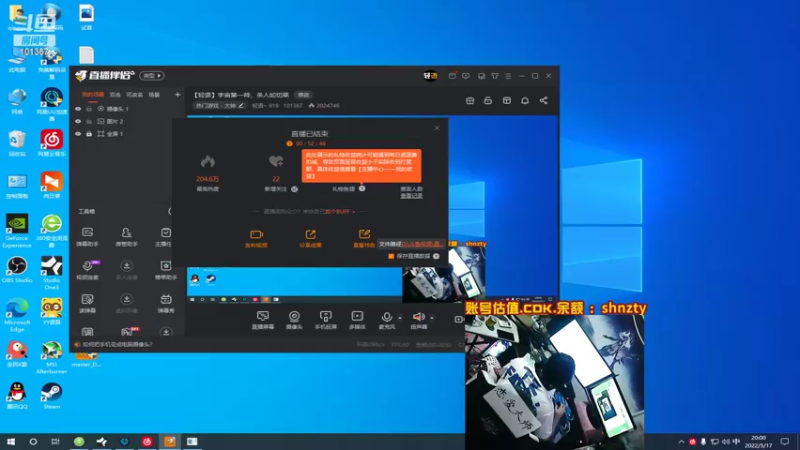The height and width of the screenshot is (450, 800).
Task: Open the 读弹幕 tool
Action: click(x=87, y=303)
